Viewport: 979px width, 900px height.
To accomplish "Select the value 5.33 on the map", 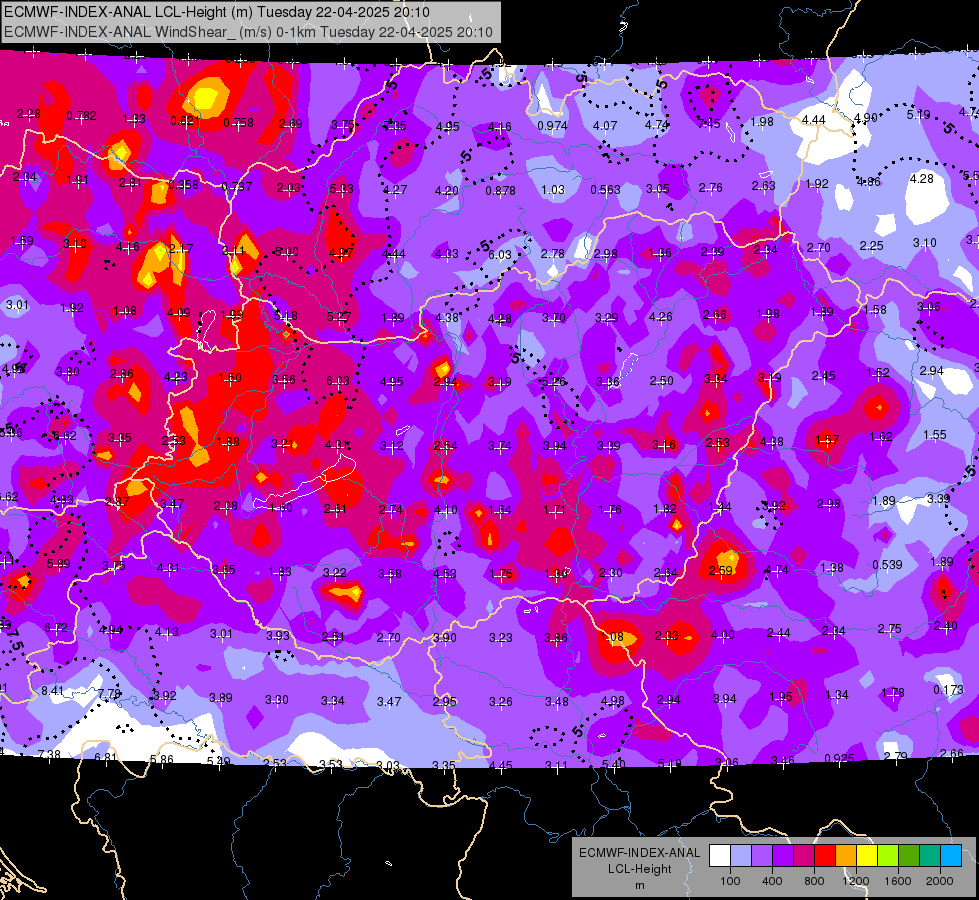I will pyautogui.click(x=342, y=189).
